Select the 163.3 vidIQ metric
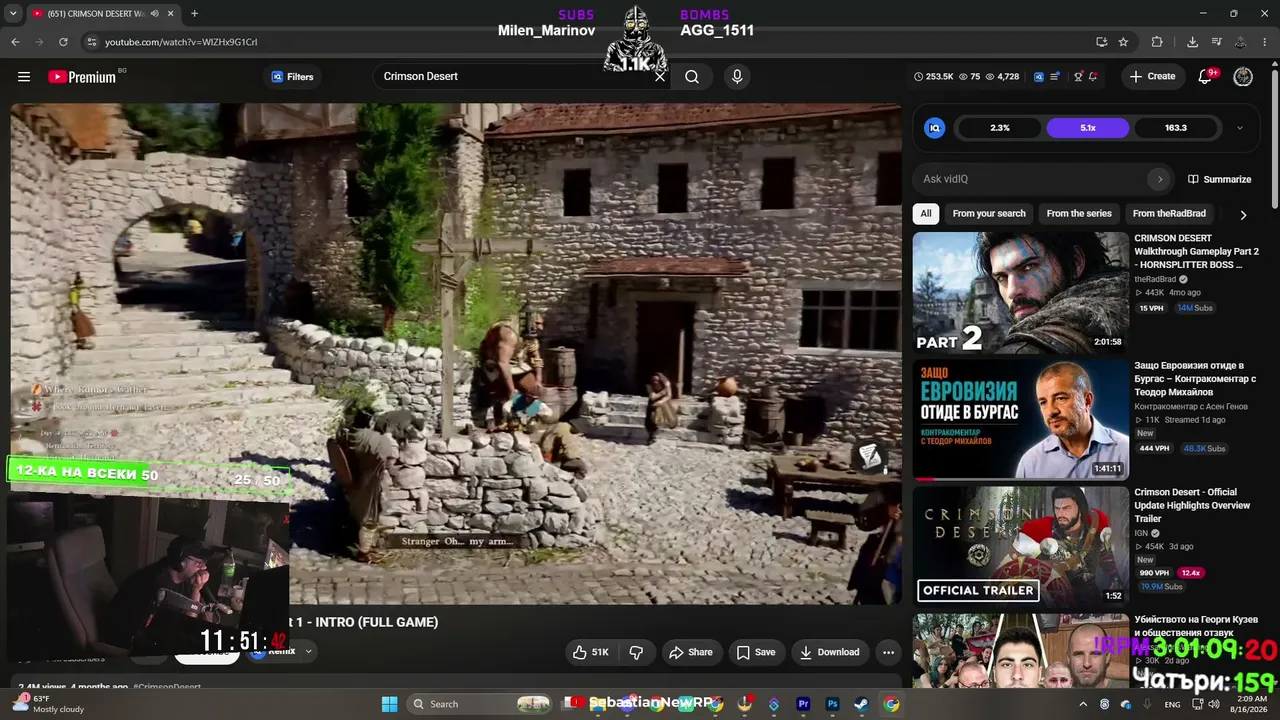The height and width of the screenshot is (720, 1280). (x=1176, y=128)
